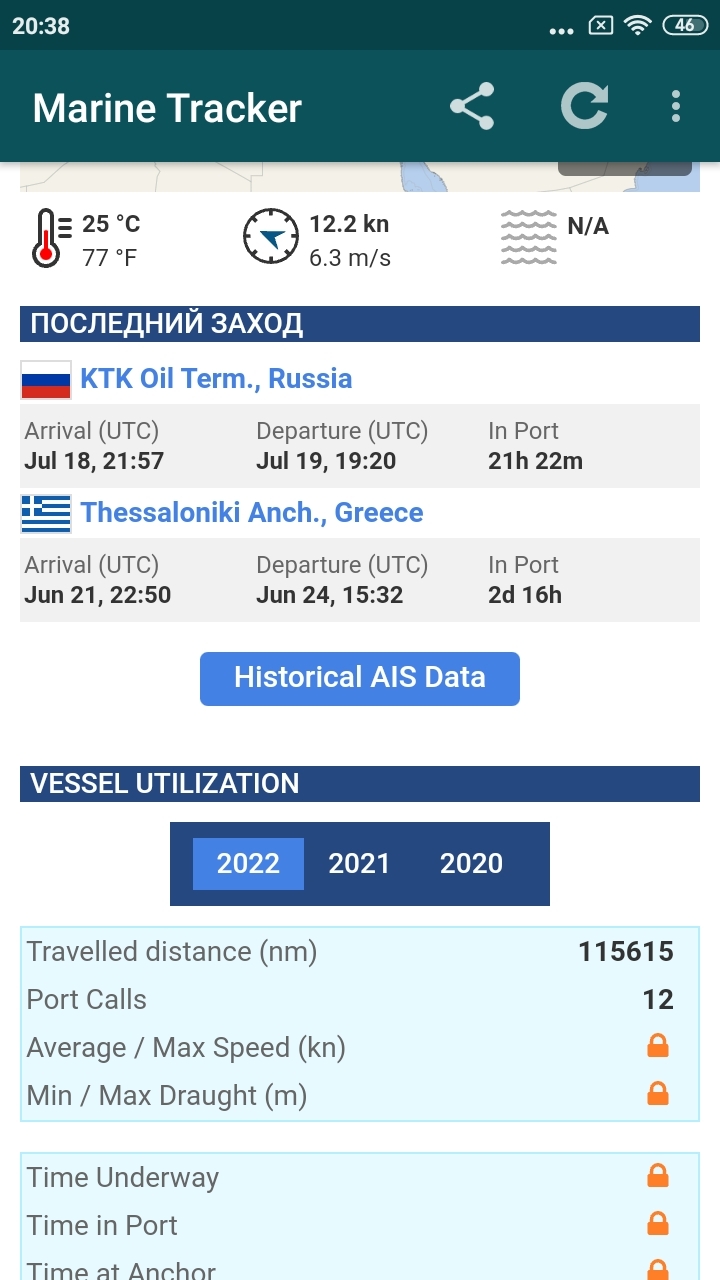720x1280 pixels.
Task: Tap the share icon in header
Action: tap(472, 107)
